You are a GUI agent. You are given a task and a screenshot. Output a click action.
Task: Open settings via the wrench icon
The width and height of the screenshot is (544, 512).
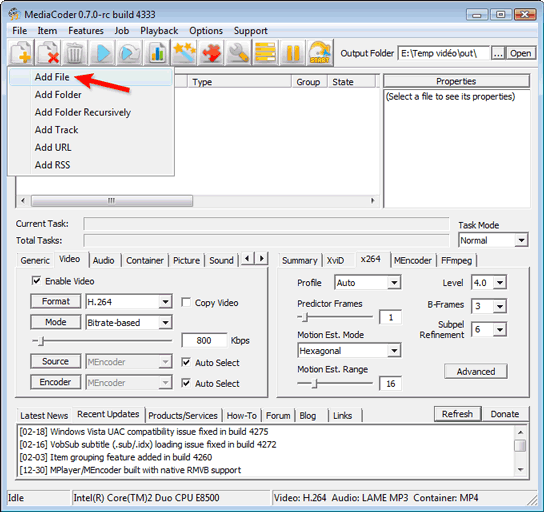[x=238, y=53]
